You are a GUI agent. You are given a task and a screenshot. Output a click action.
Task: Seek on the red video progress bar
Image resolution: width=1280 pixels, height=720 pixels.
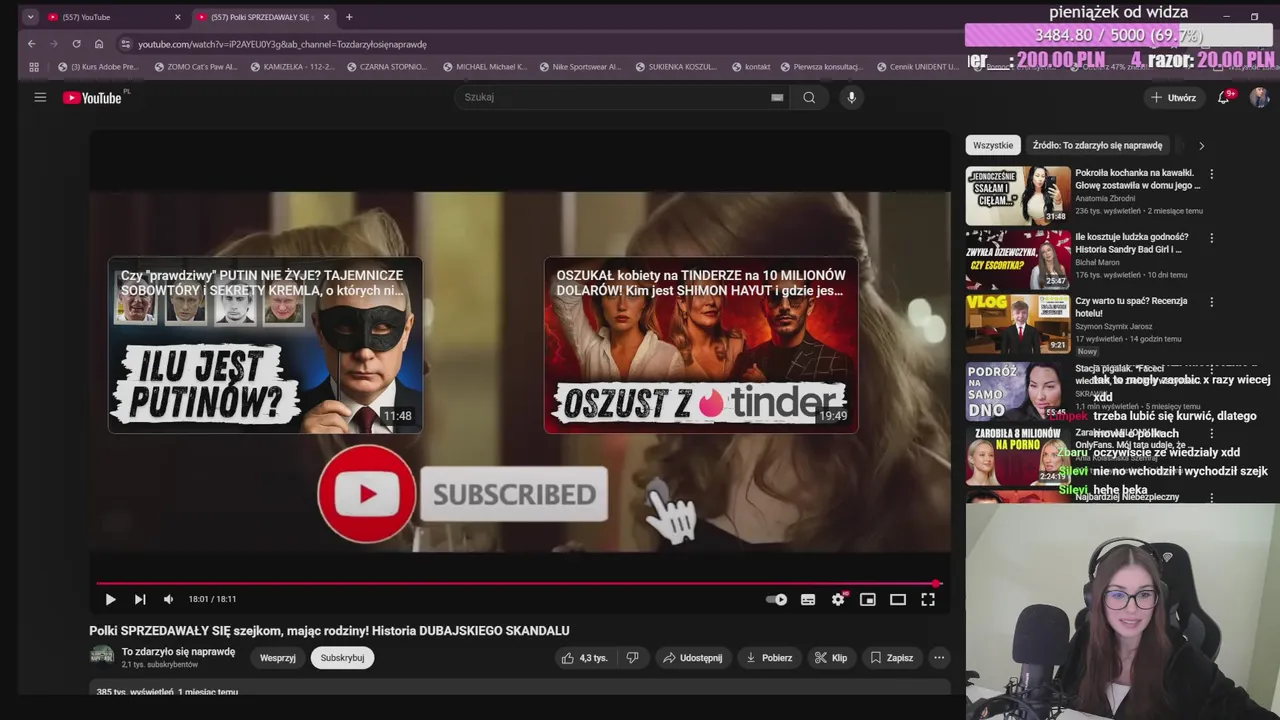tap(518, 583)
